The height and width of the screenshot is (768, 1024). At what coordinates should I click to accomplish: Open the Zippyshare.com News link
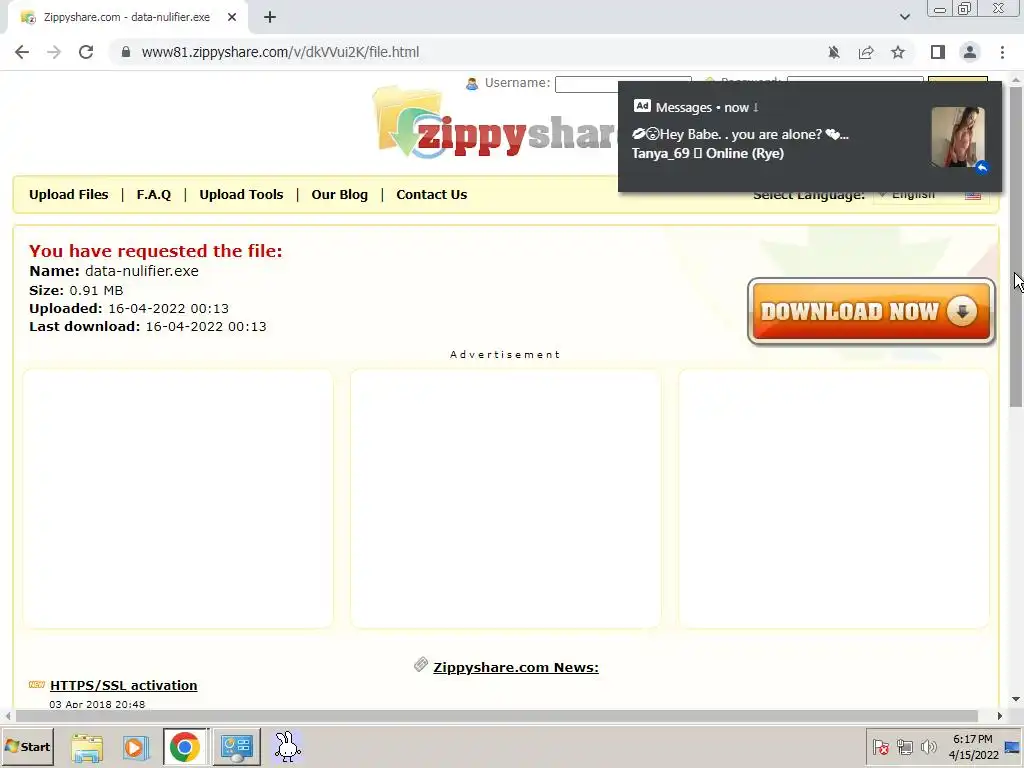point(516,667)
